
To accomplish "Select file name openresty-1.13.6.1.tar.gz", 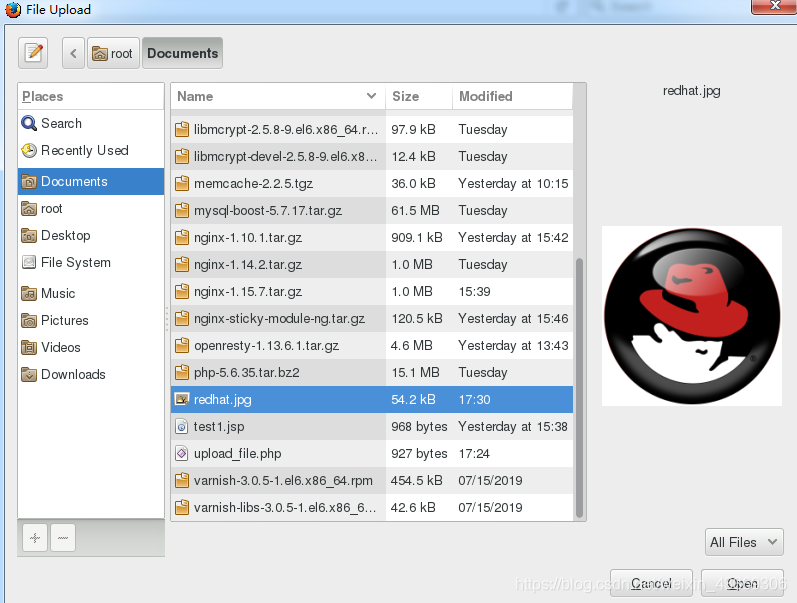I will coord(266,346).
